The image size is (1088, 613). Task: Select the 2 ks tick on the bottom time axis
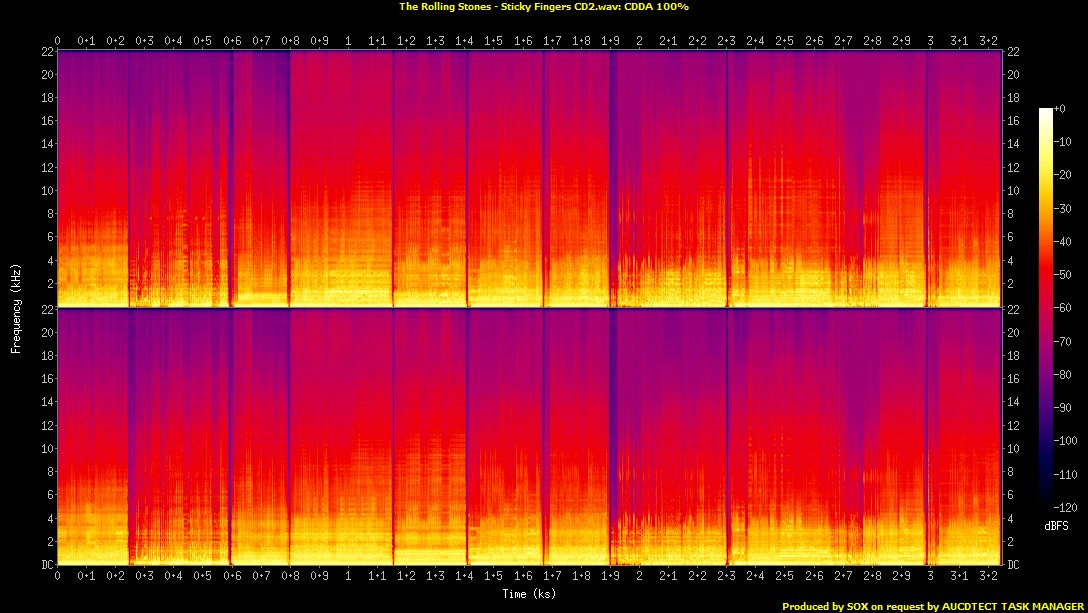[x=639, y=576]
